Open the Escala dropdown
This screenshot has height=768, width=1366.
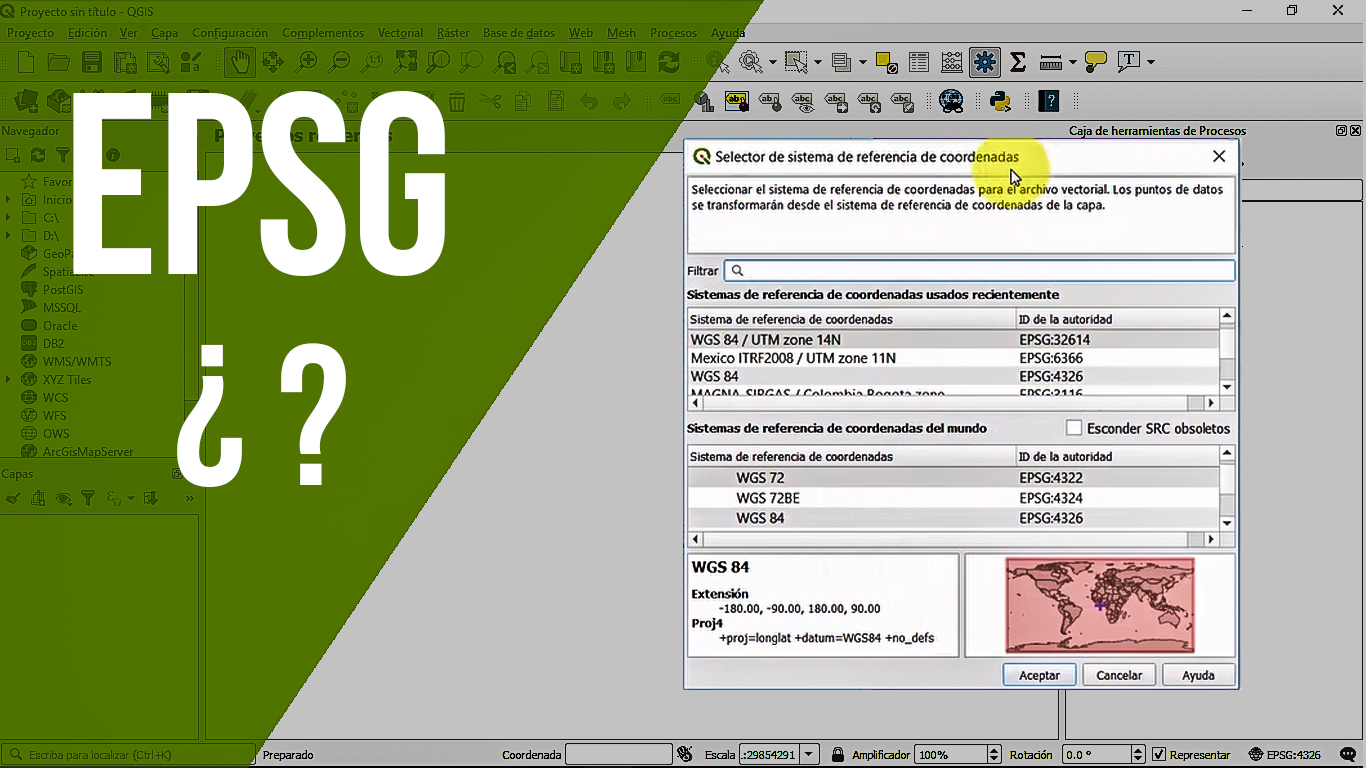(810, 755)
